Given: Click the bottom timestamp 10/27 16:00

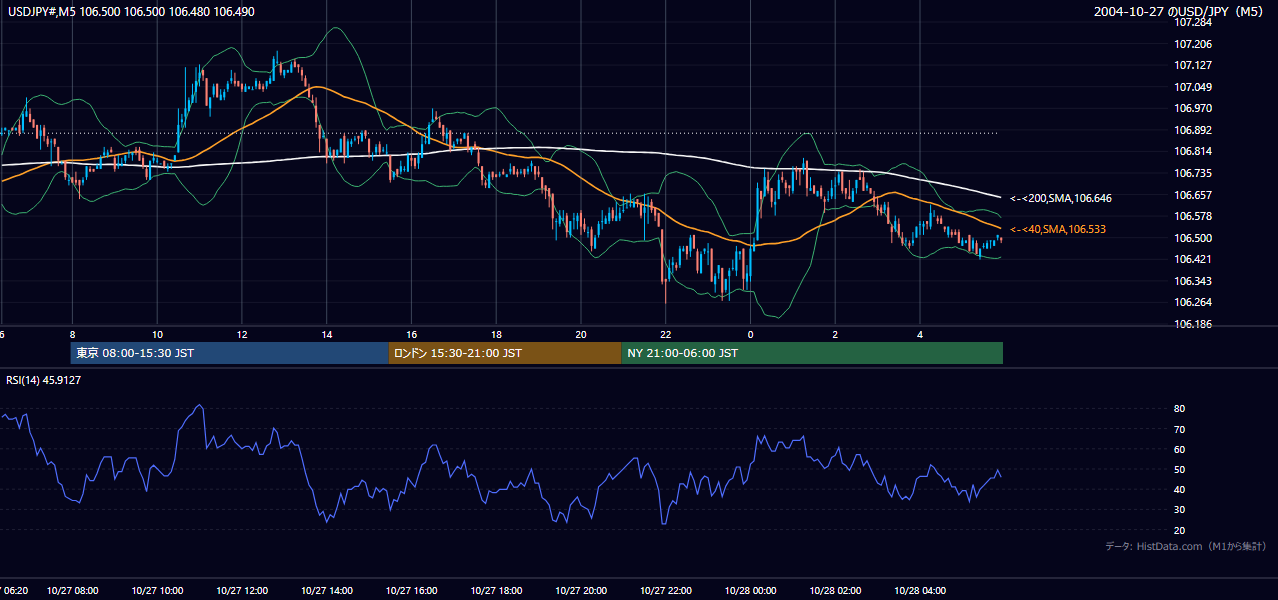Looking at the screenshot, I should click(411, 591).
